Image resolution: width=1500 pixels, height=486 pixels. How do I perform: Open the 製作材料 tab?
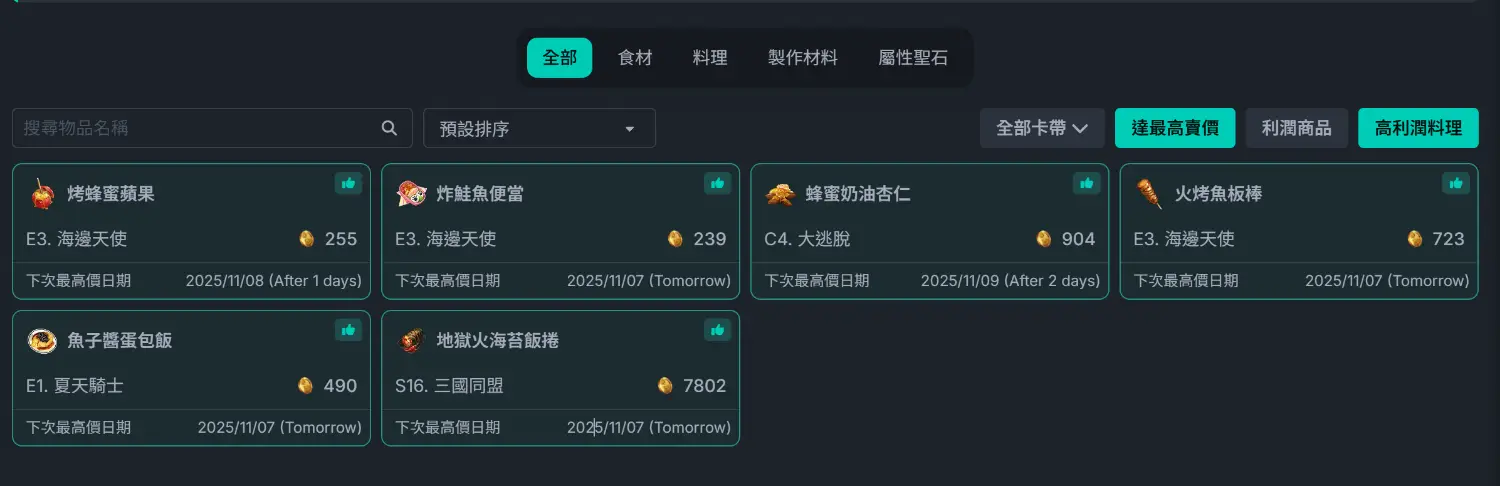(x=803, y=58)
